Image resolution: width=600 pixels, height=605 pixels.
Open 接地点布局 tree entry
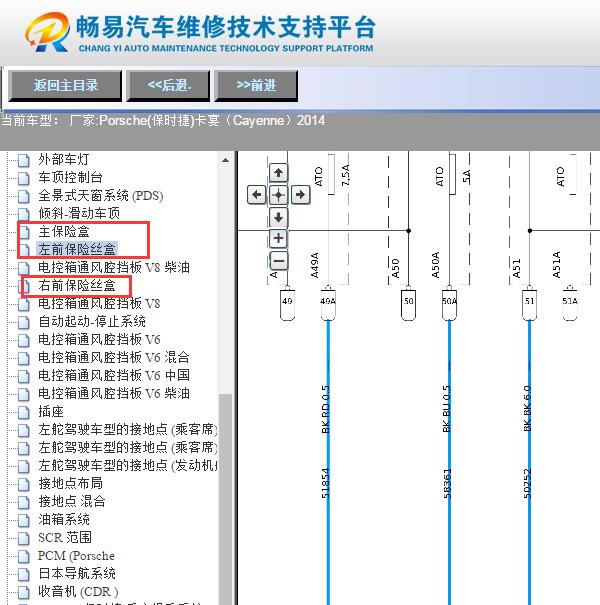pos(70,483)
